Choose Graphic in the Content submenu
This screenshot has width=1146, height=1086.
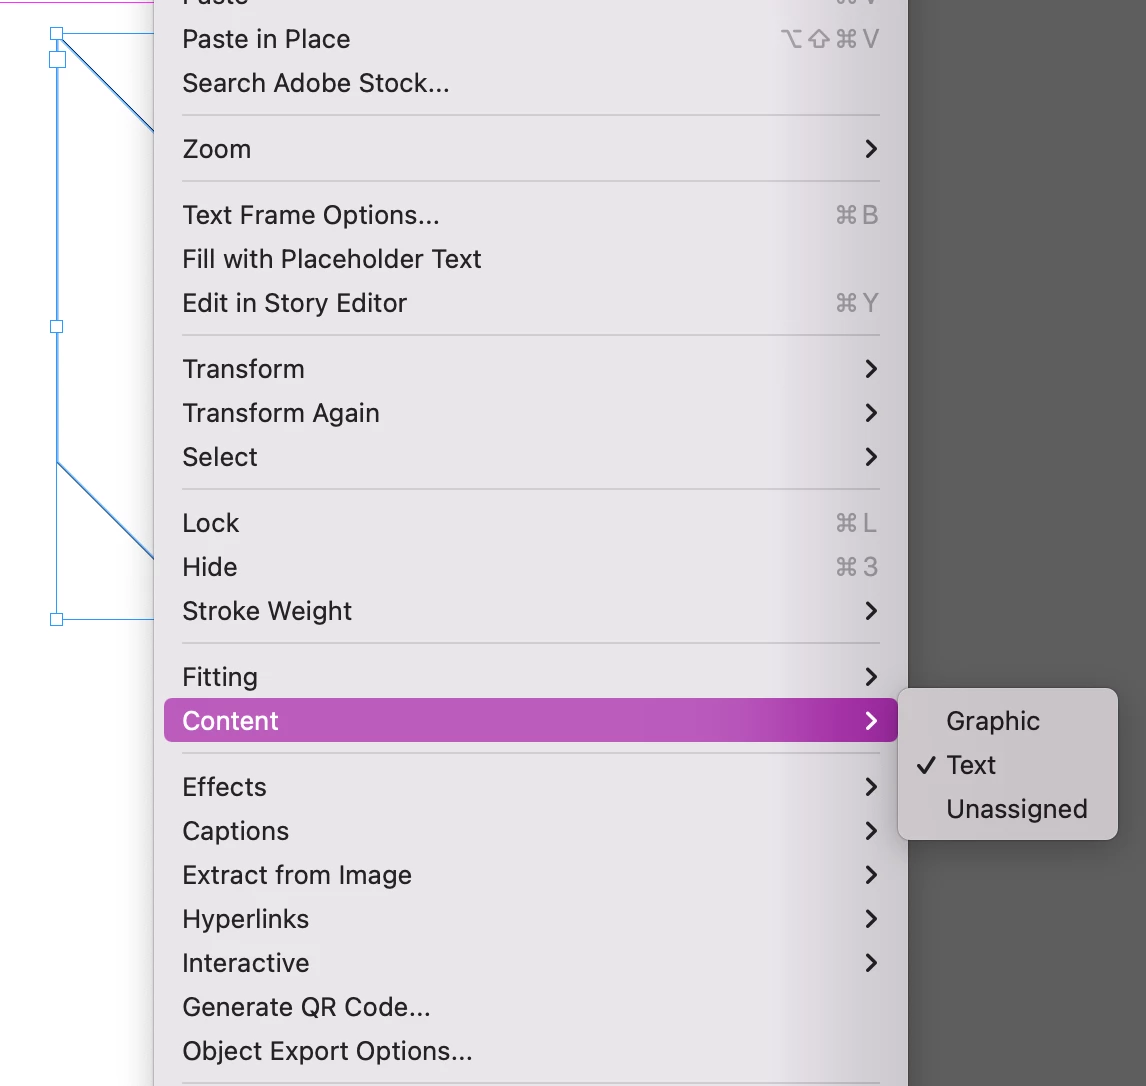993,721
